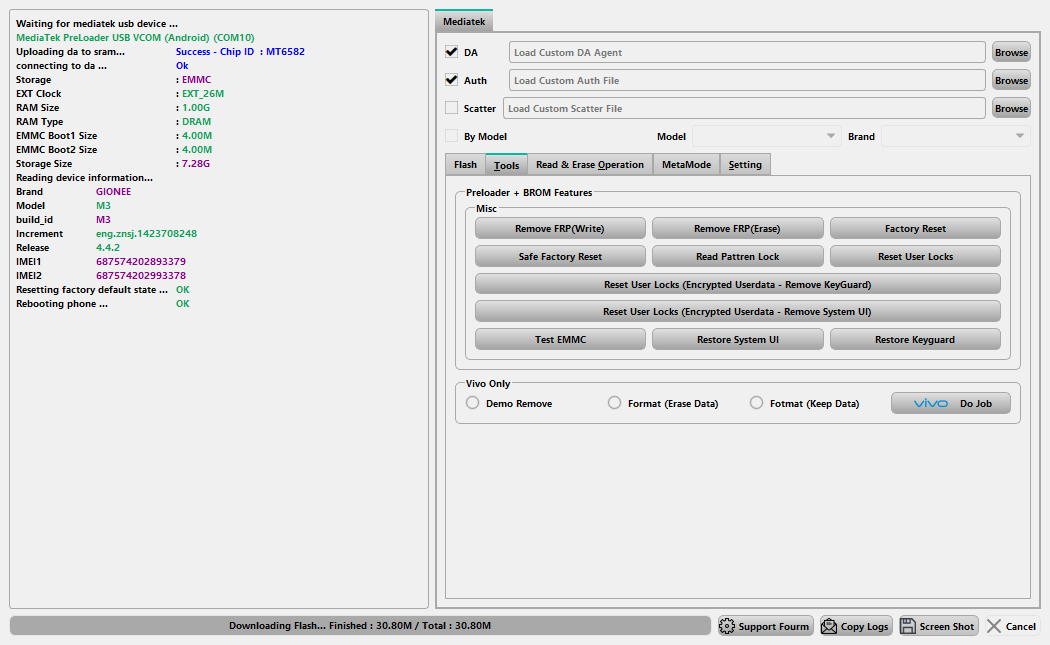Uncheck the DA checkbox
Image resolution: width=1050 pixels, height=645 pixels.
click(x=451, y=52)
